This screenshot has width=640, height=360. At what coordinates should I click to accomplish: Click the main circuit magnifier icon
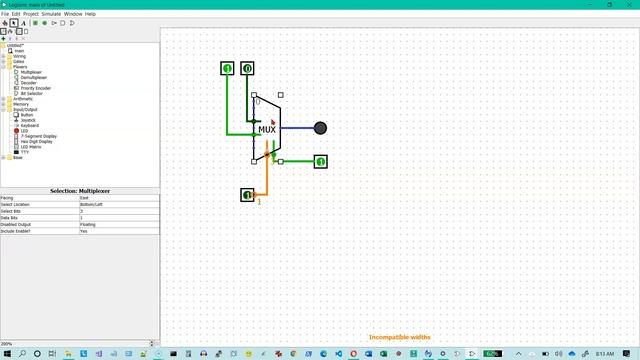(10, 51)
